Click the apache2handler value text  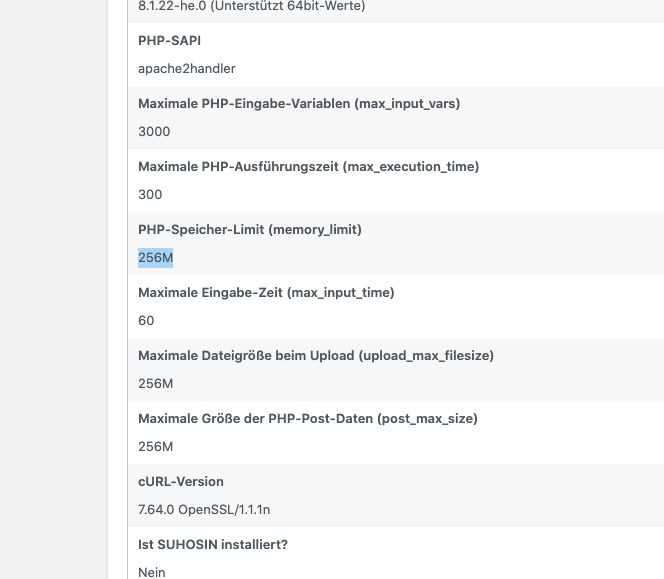pos(187,69)
